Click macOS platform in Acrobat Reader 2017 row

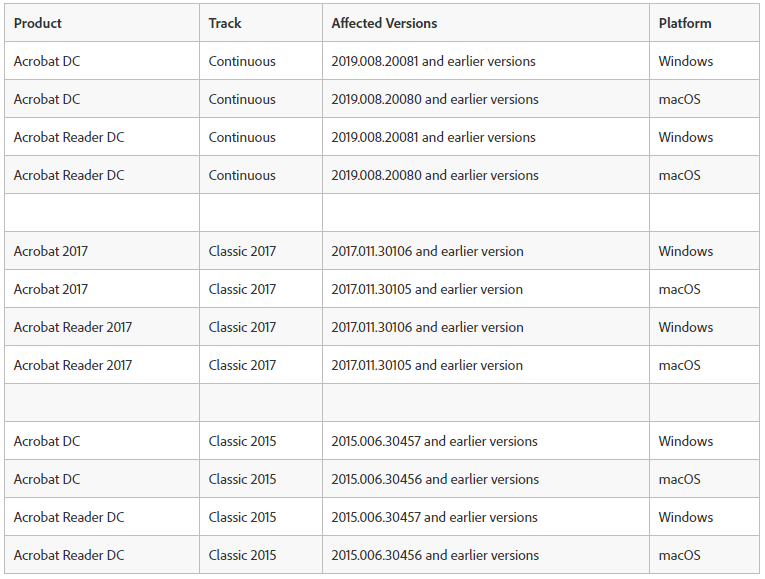(x=680, y=365)
